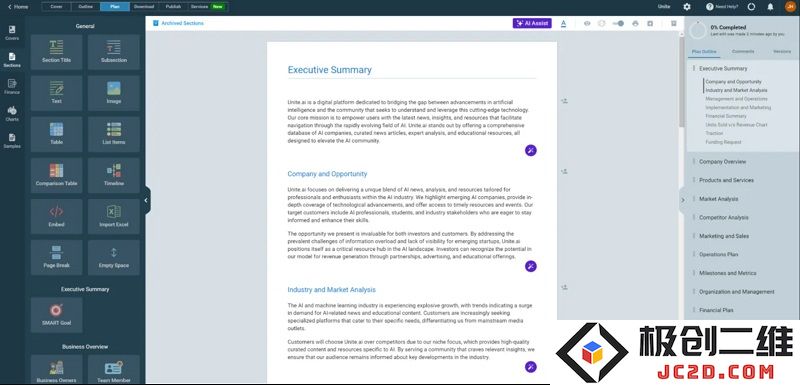Viewport: 800px width, 385px height.
Task: Click the AI Assist button
Action: pyautogui.click(x=532, y=23)
